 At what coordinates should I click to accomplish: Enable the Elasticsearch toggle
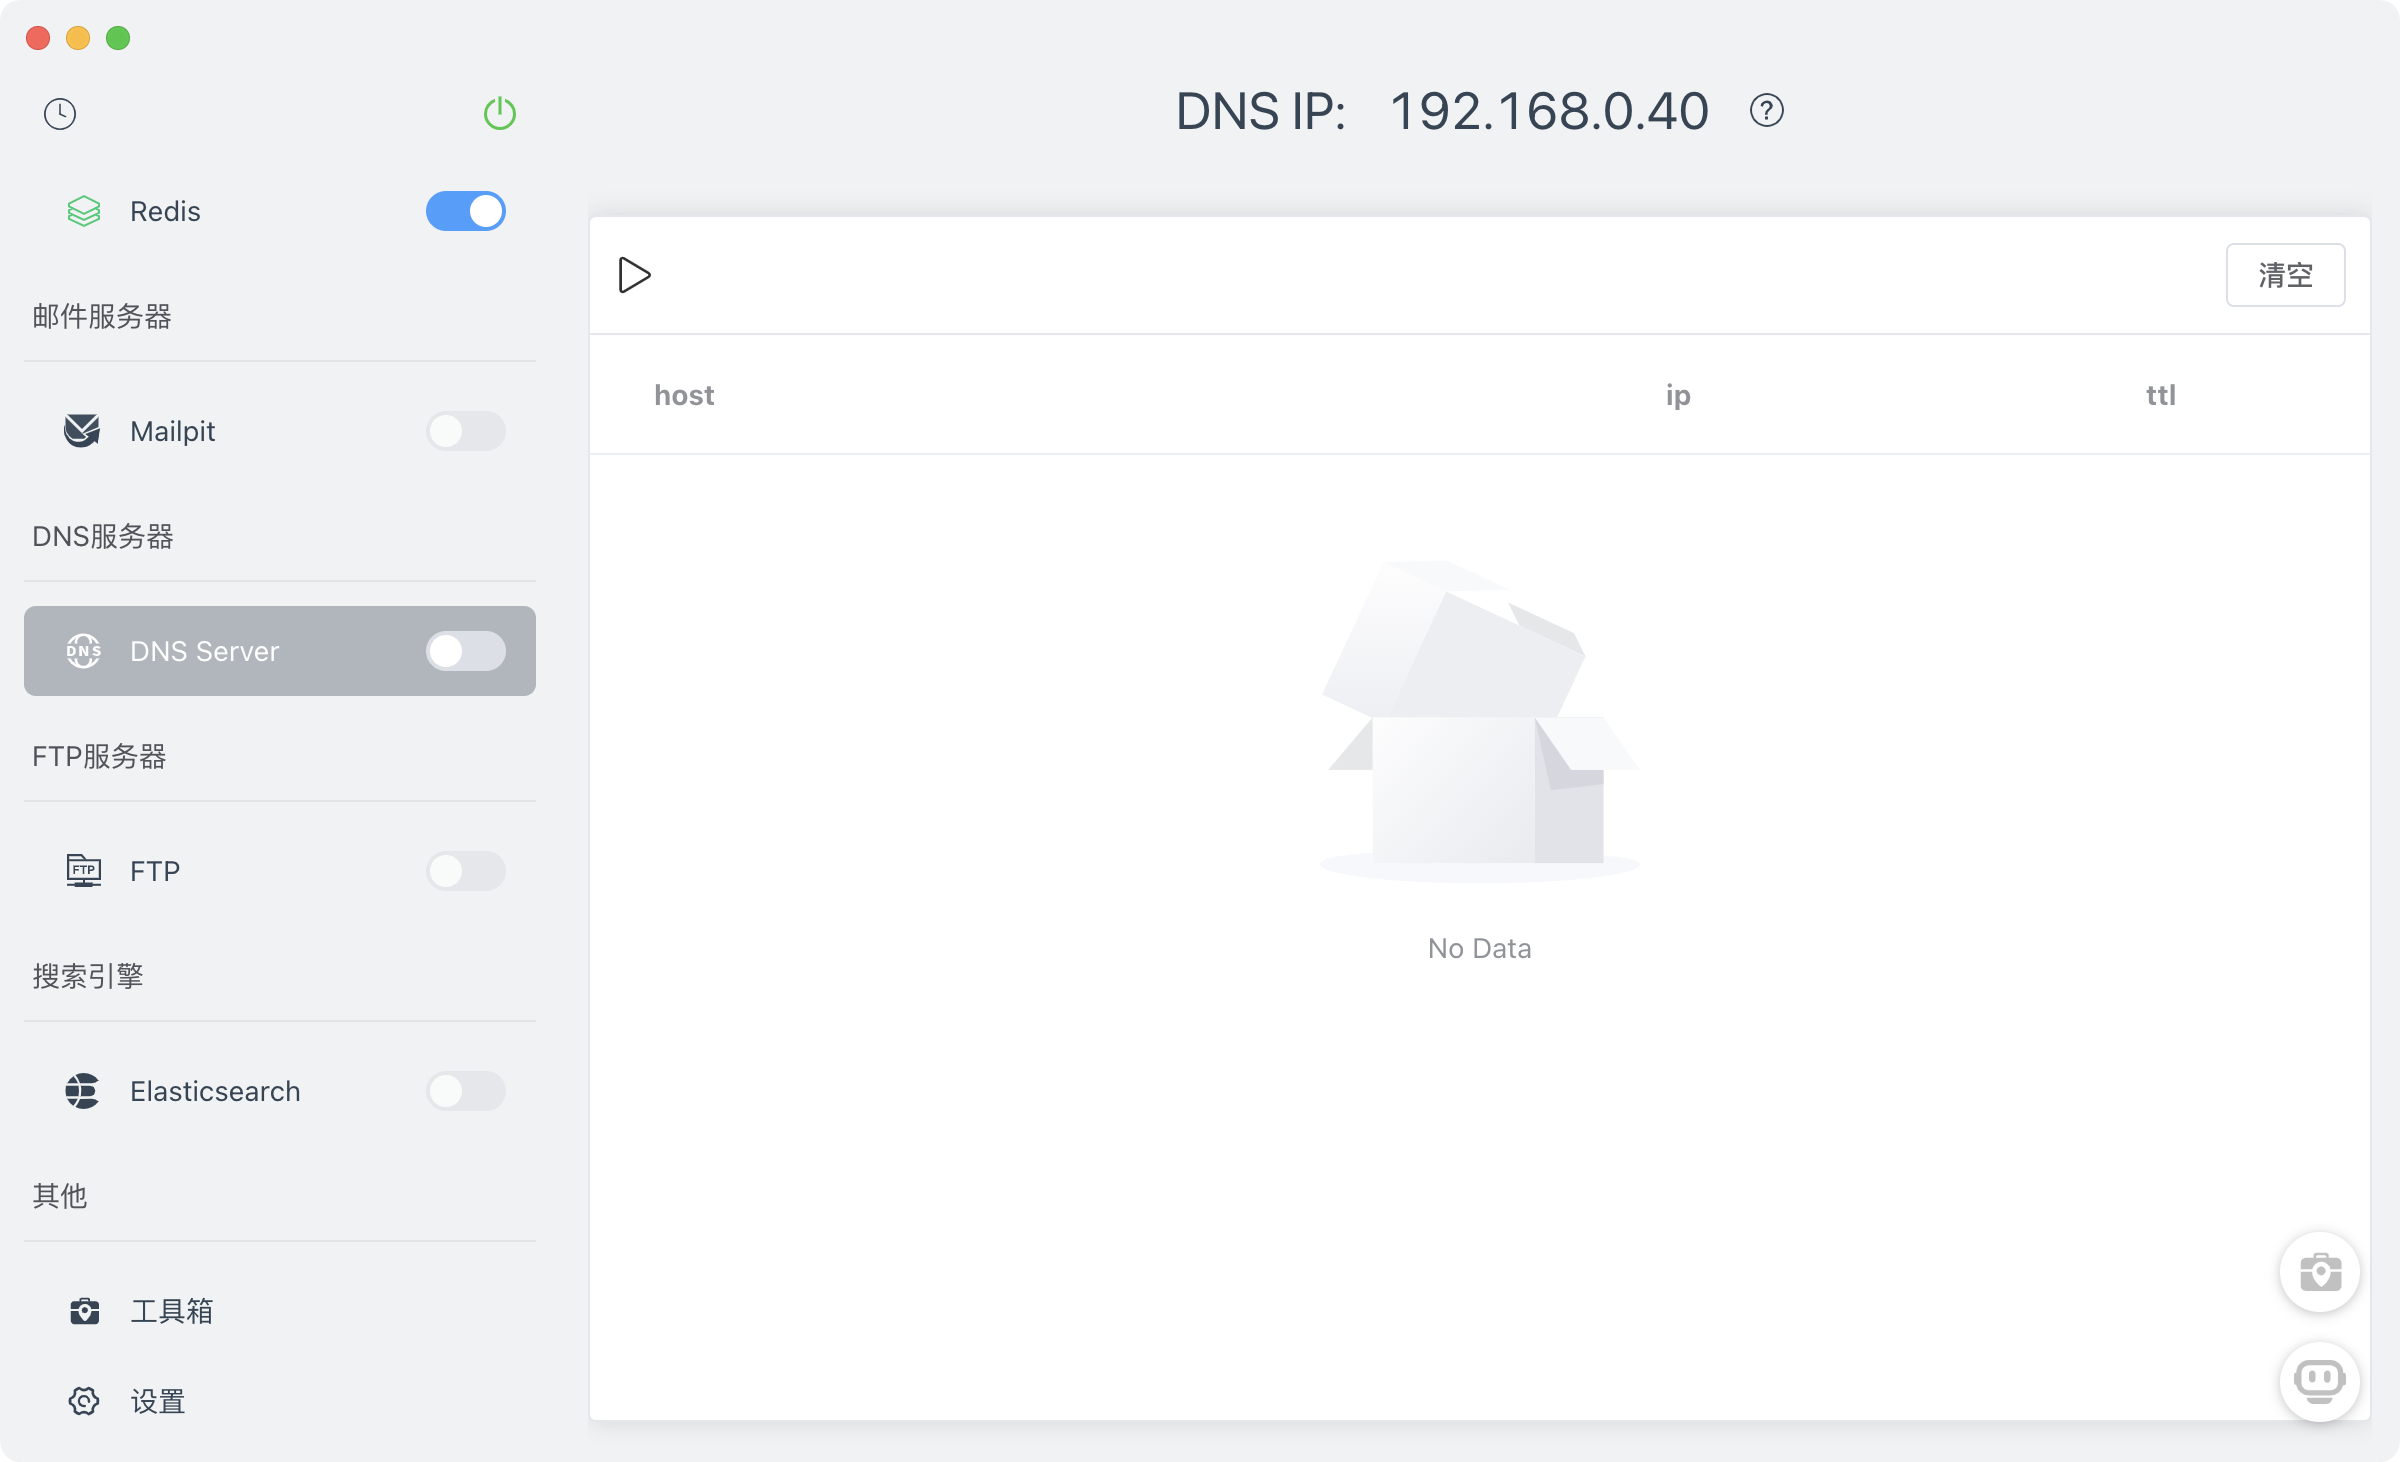point(466,1091)
